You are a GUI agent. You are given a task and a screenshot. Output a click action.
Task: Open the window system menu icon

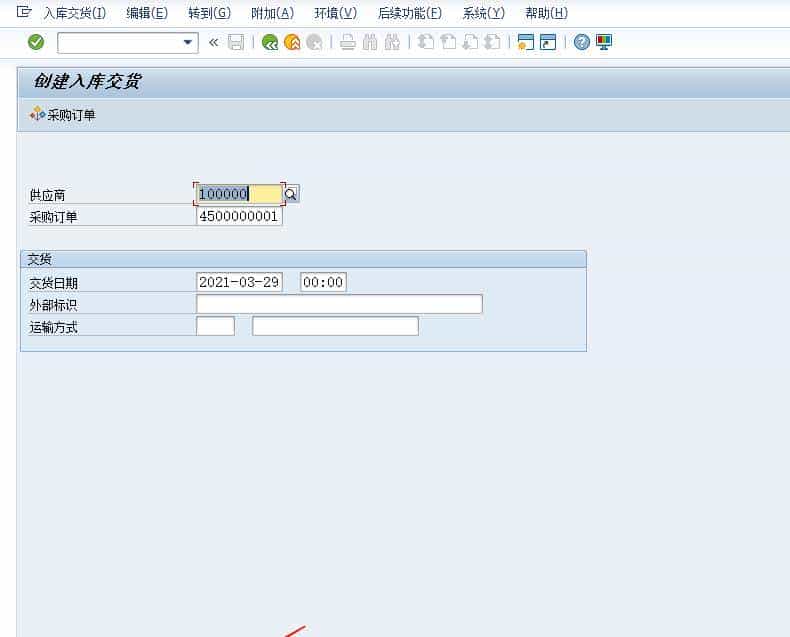(x=24, y=12)
